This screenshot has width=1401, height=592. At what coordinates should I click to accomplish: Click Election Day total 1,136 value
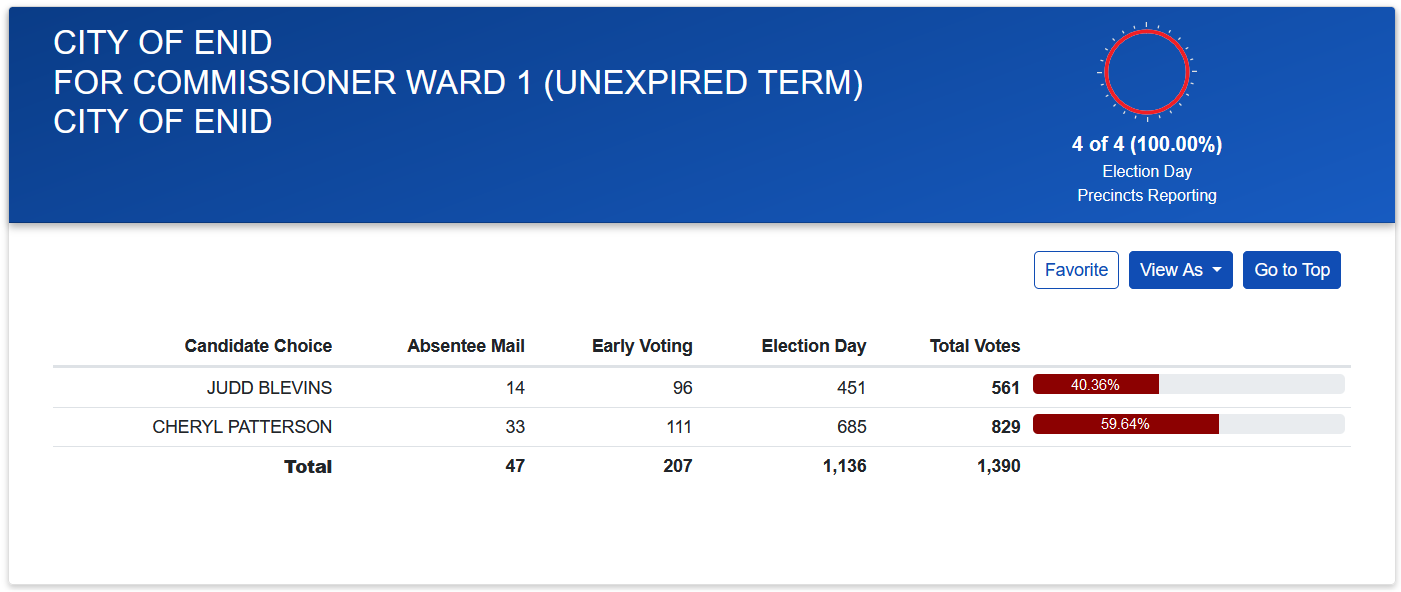click(844, 466)
